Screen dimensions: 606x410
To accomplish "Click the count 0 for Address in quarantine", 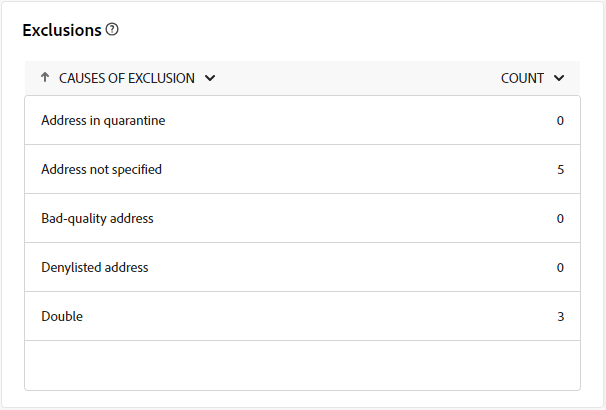I will pyautogui.click(x=560, y=121).
